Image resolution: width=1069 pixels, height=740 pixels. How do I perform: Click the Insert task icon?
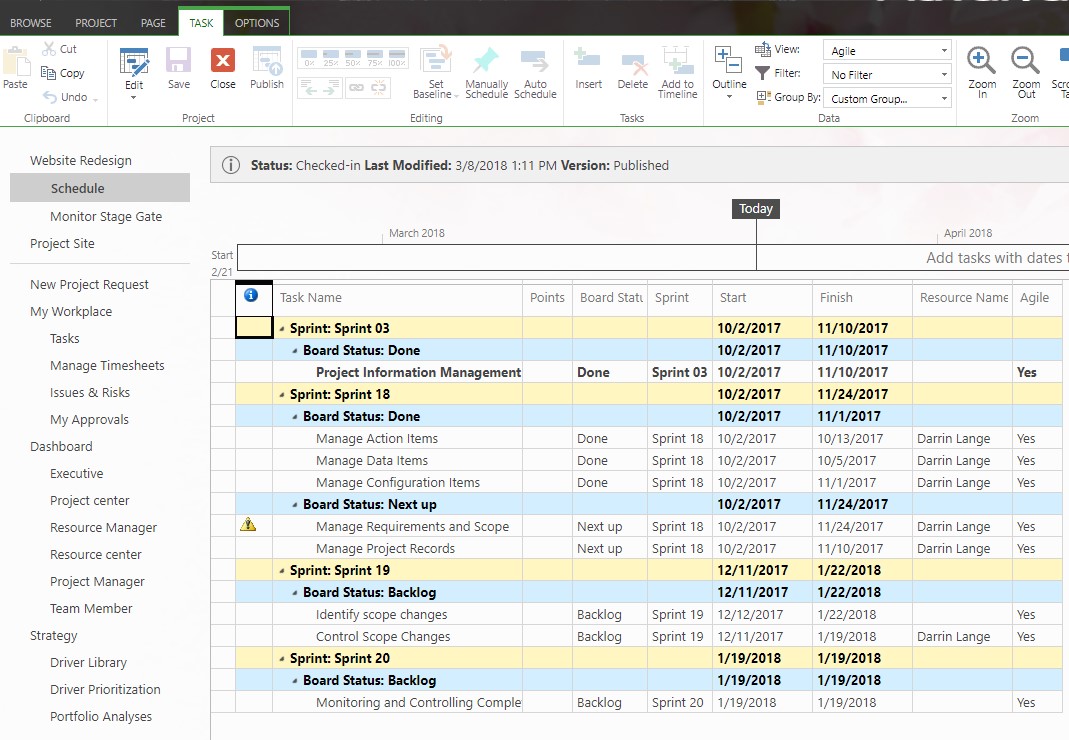click(x=587, y=59)
